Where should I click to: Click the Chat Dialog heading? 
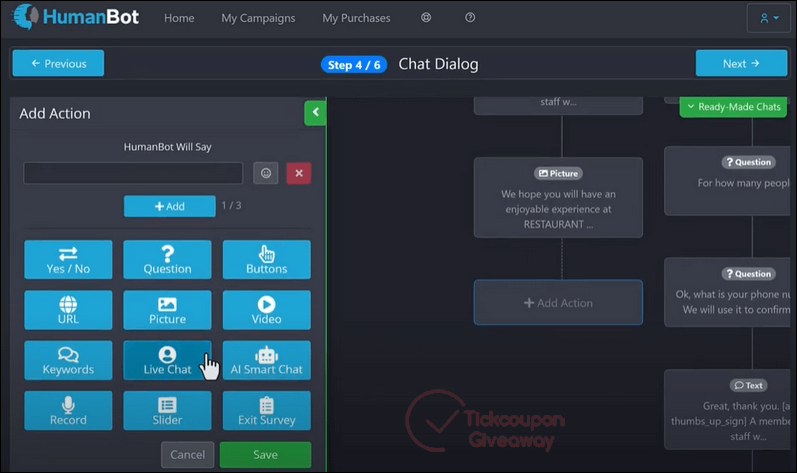point(438,64)
